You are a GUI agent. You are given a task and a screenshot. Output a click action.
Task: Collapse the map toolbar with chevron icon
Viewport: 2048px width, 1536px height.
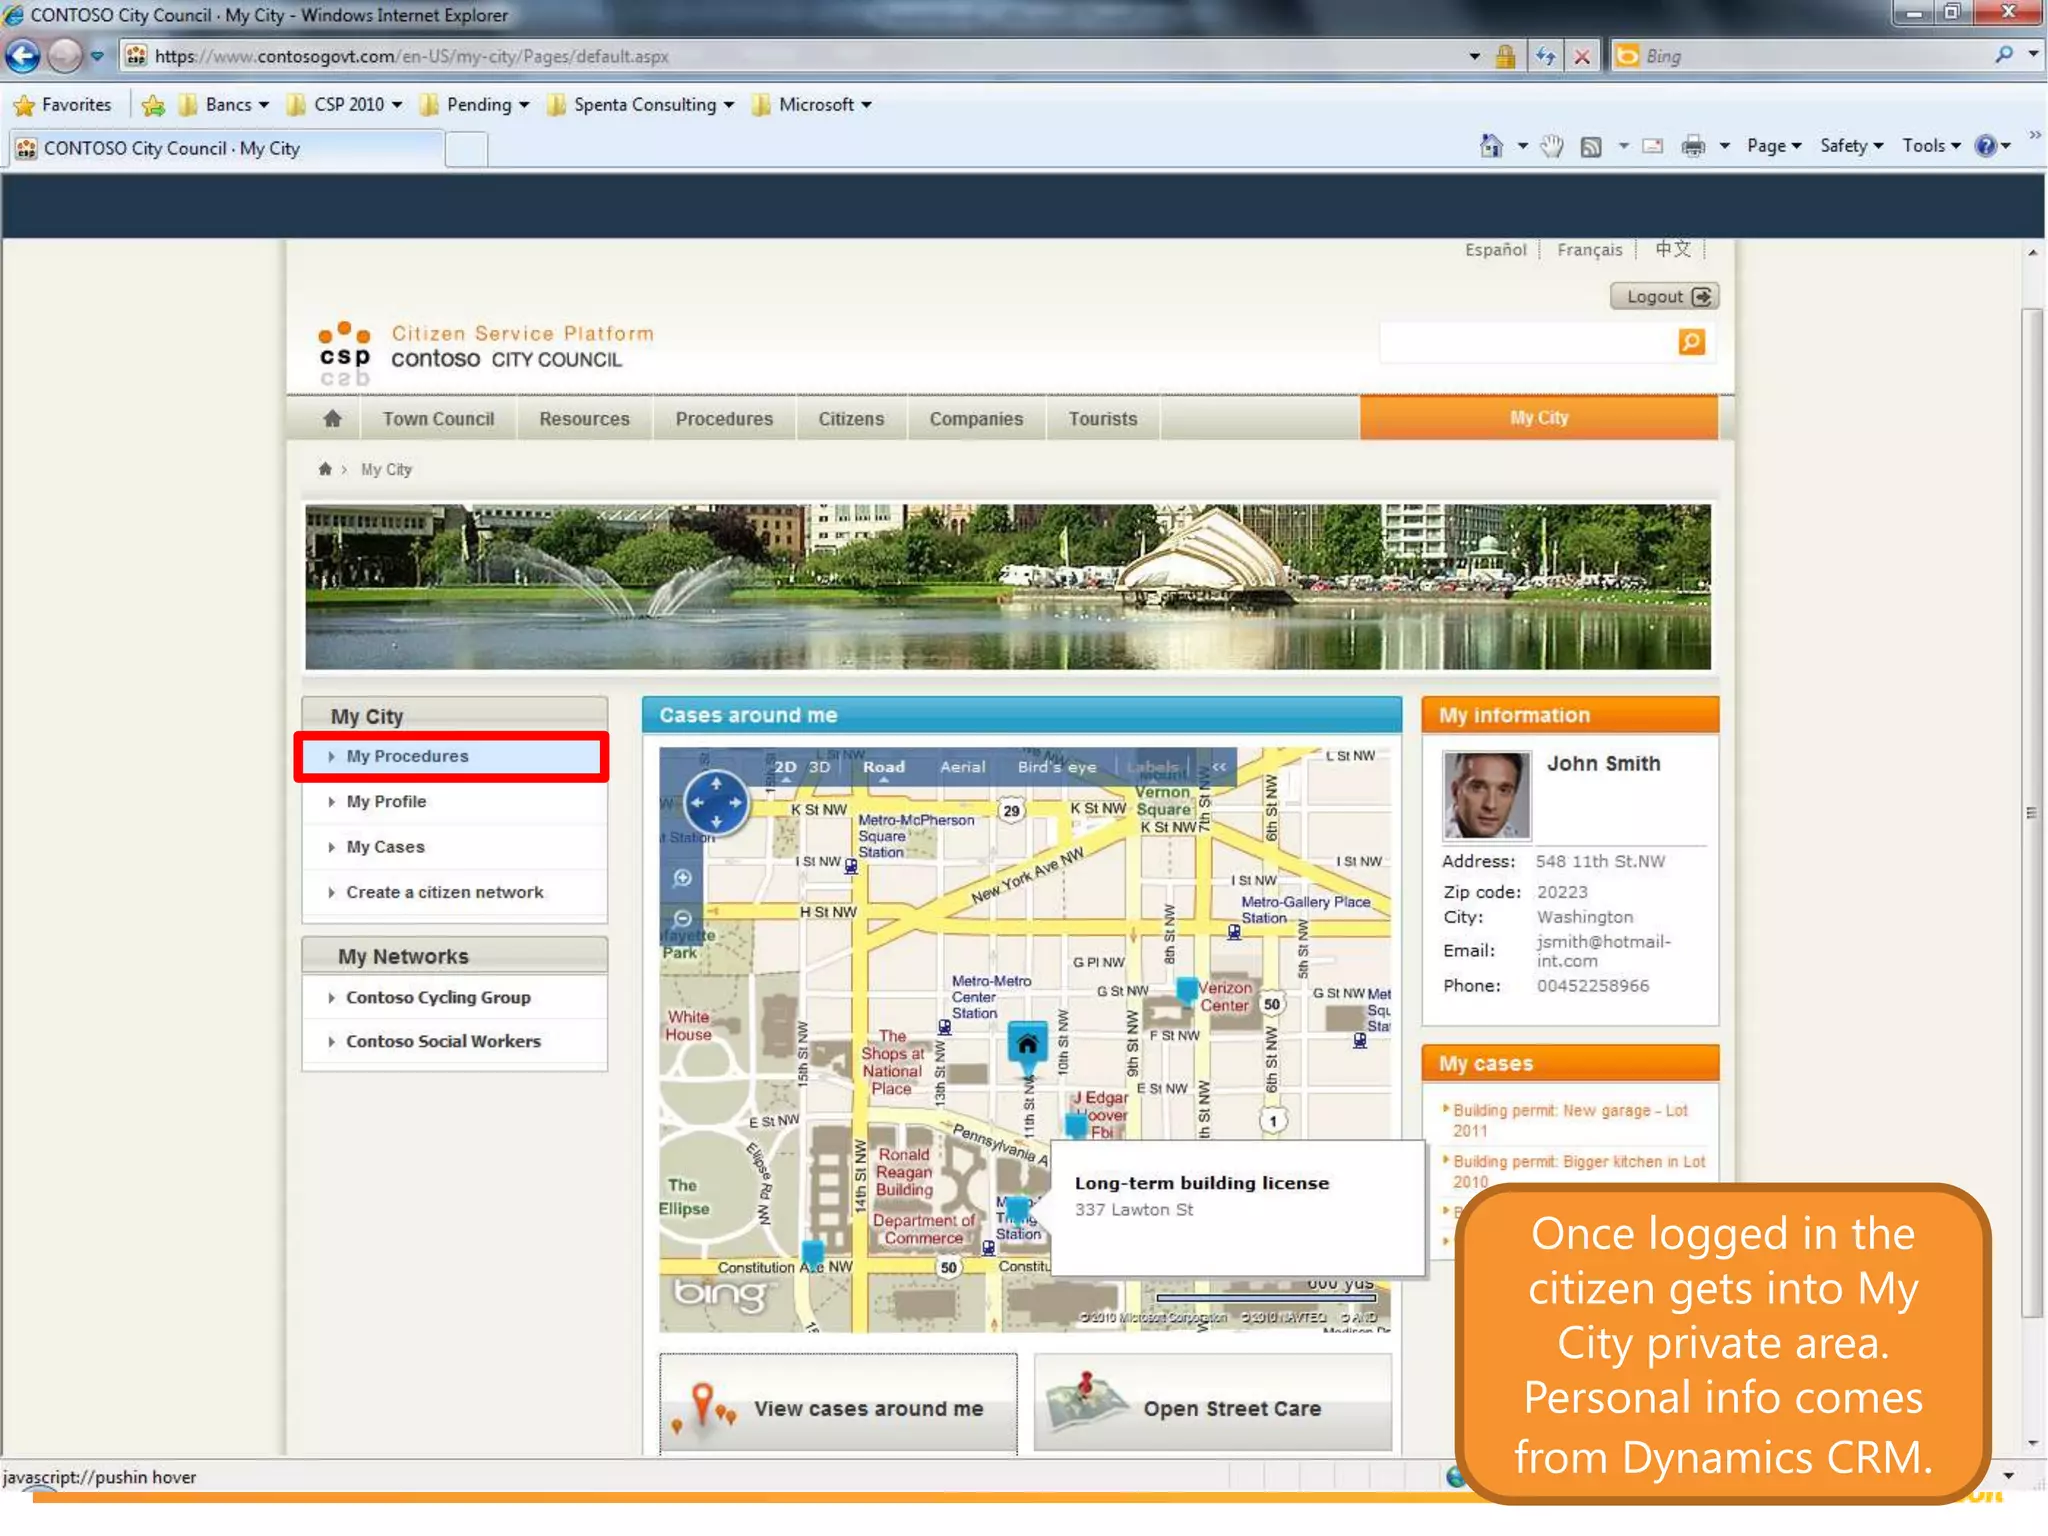[1219, 767]
